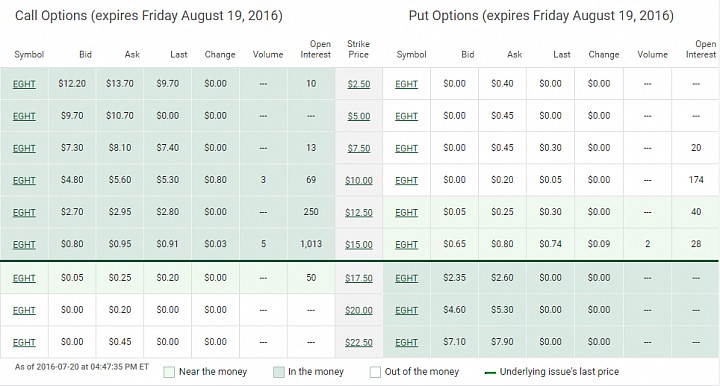
Task: Open the $15.00 strike price link
Action: (359, 245)
